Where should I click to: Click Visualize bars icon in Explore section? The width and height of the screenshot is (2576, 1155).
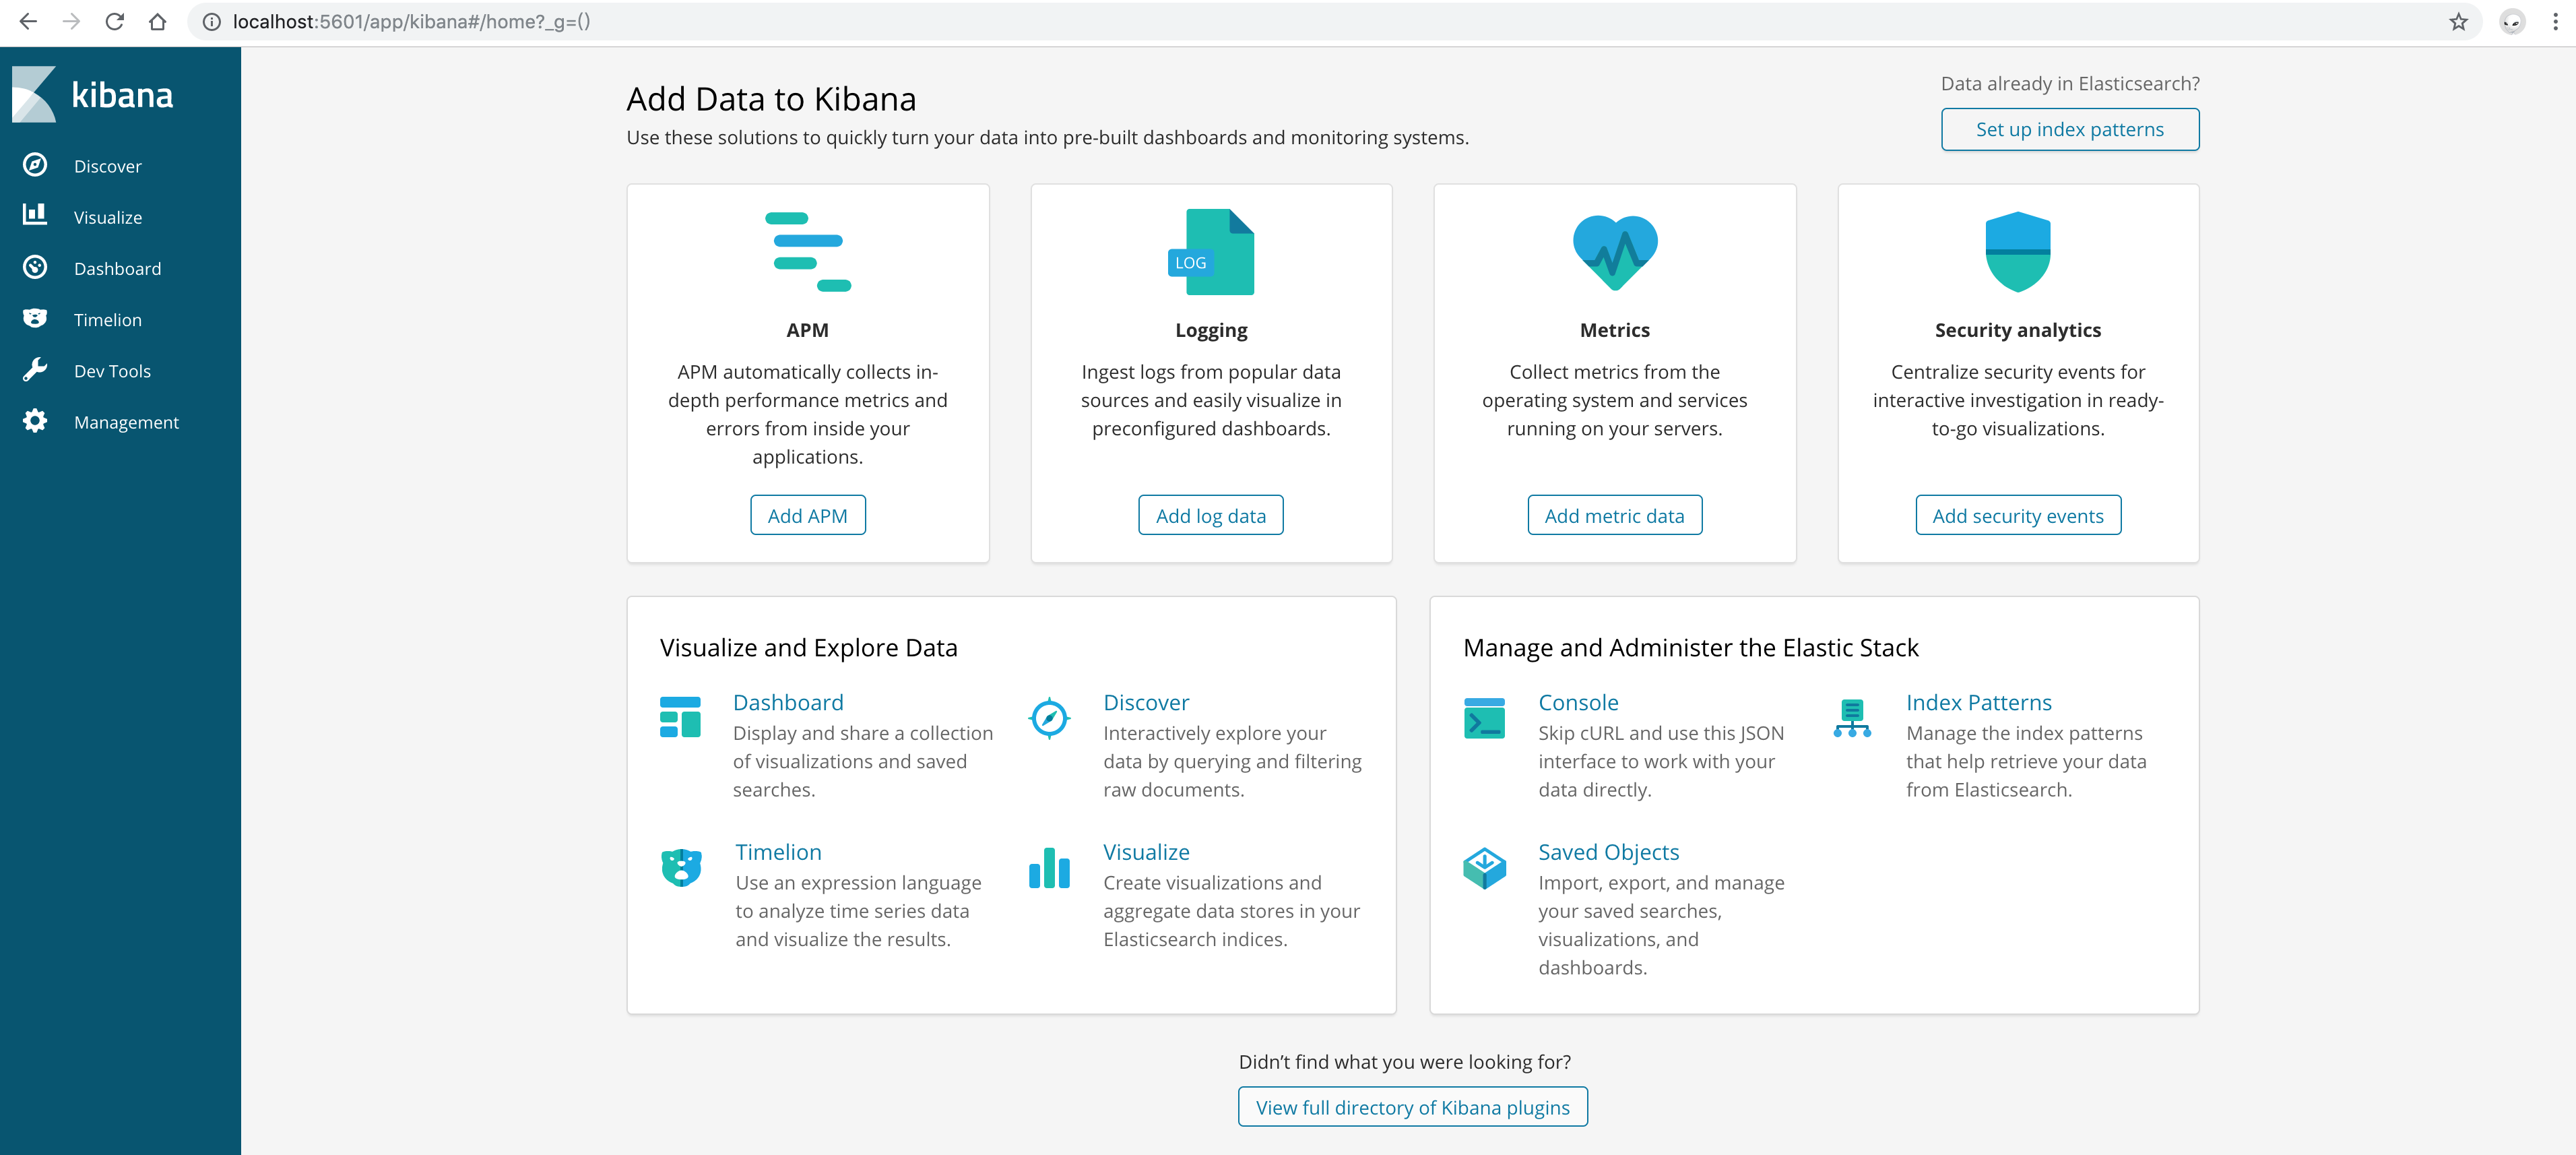tap(1049, 867)
